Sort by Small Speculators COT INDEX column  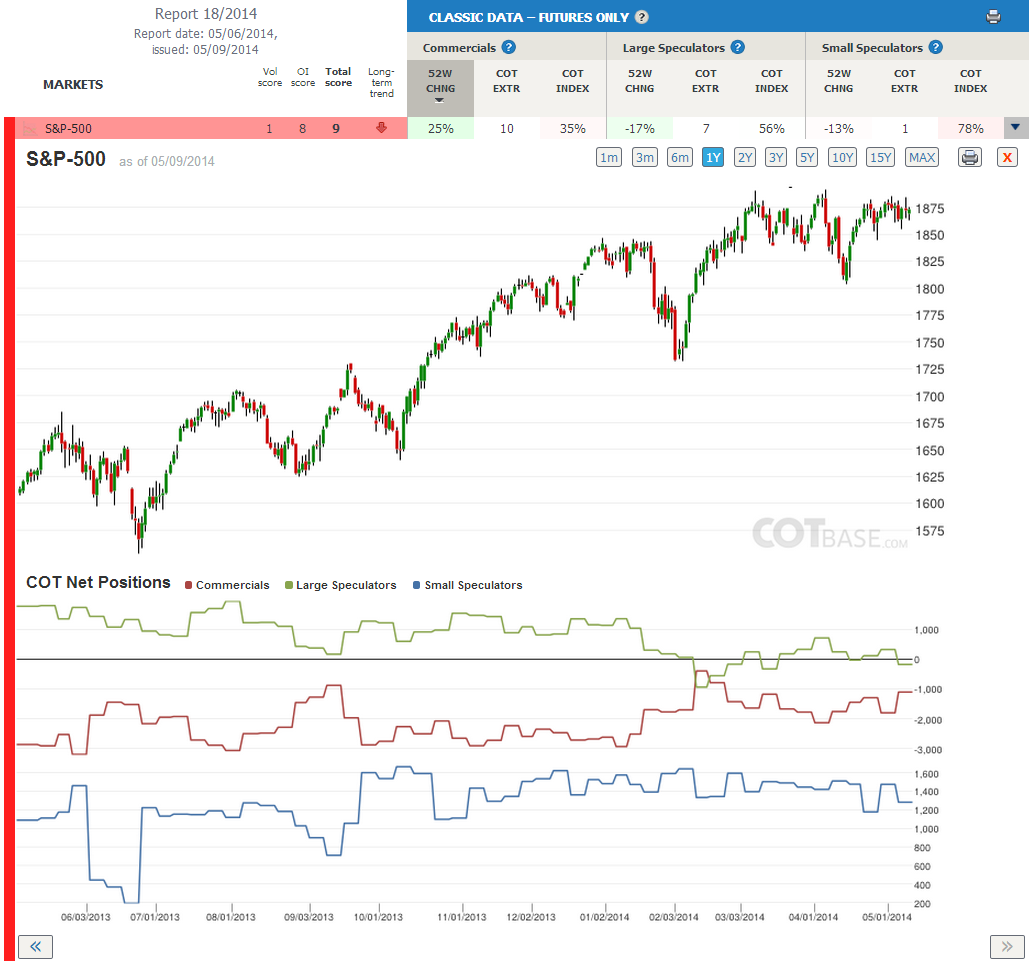tap(971, 81)
